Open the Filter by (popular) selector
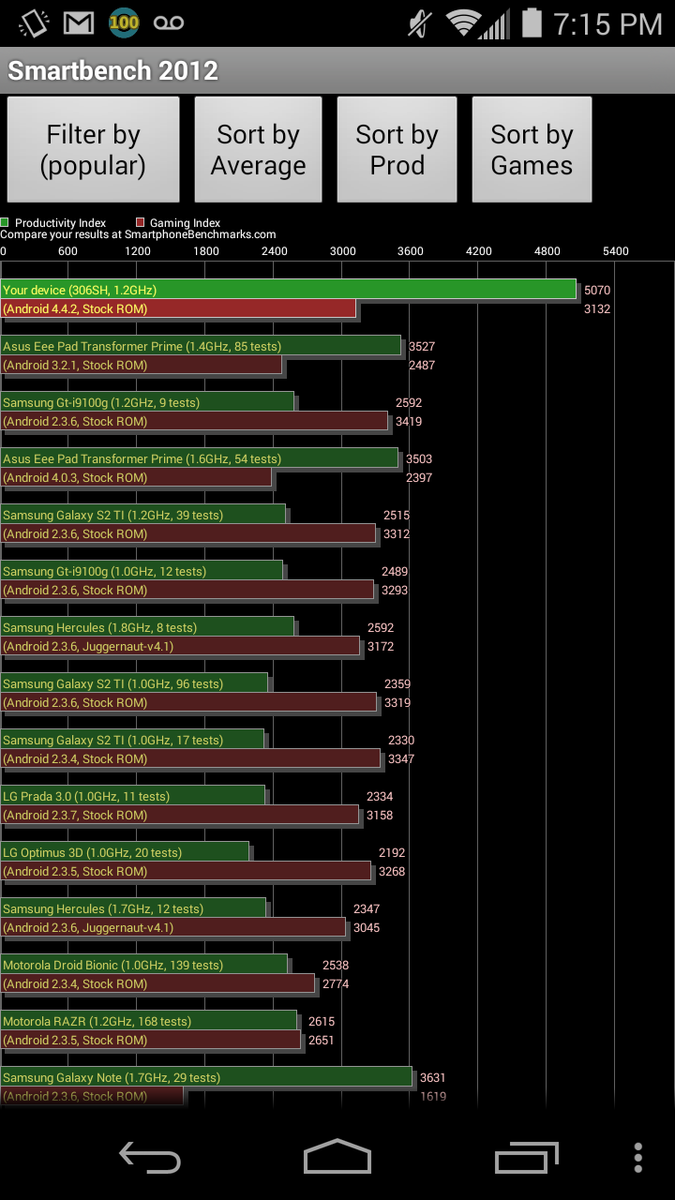The image size is (675, 1200). click(x=93, y=150)
